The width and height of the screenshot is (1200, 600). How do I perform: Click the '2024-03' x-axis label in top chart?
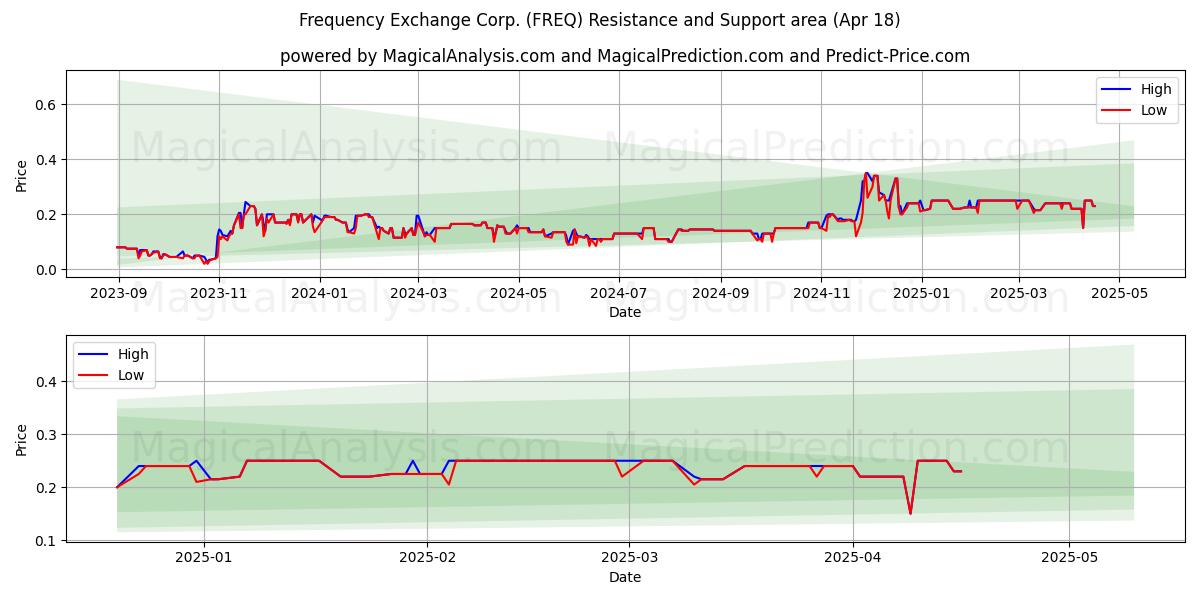[x=418, y=293]
